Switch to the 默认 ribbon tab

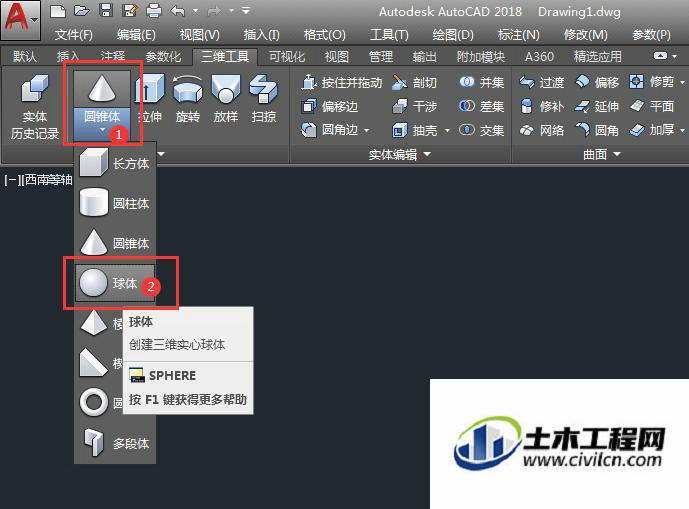pyautogui.click(x=25, y=57)
